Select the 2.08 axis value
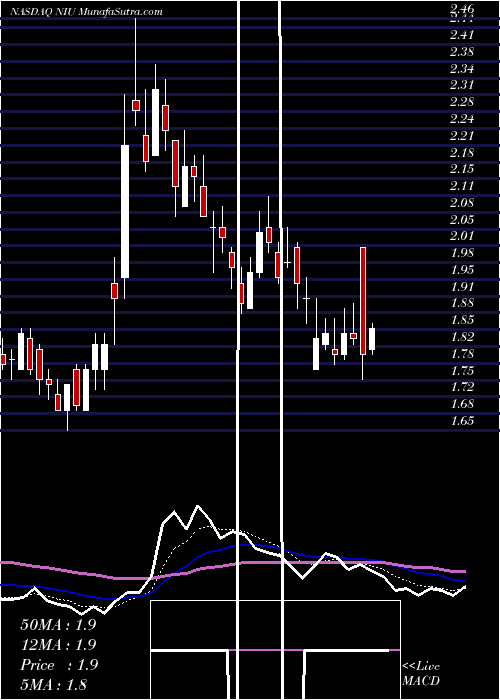Viewport: 500px width, 700px height. pyautogui.click(x=461, y=203)
